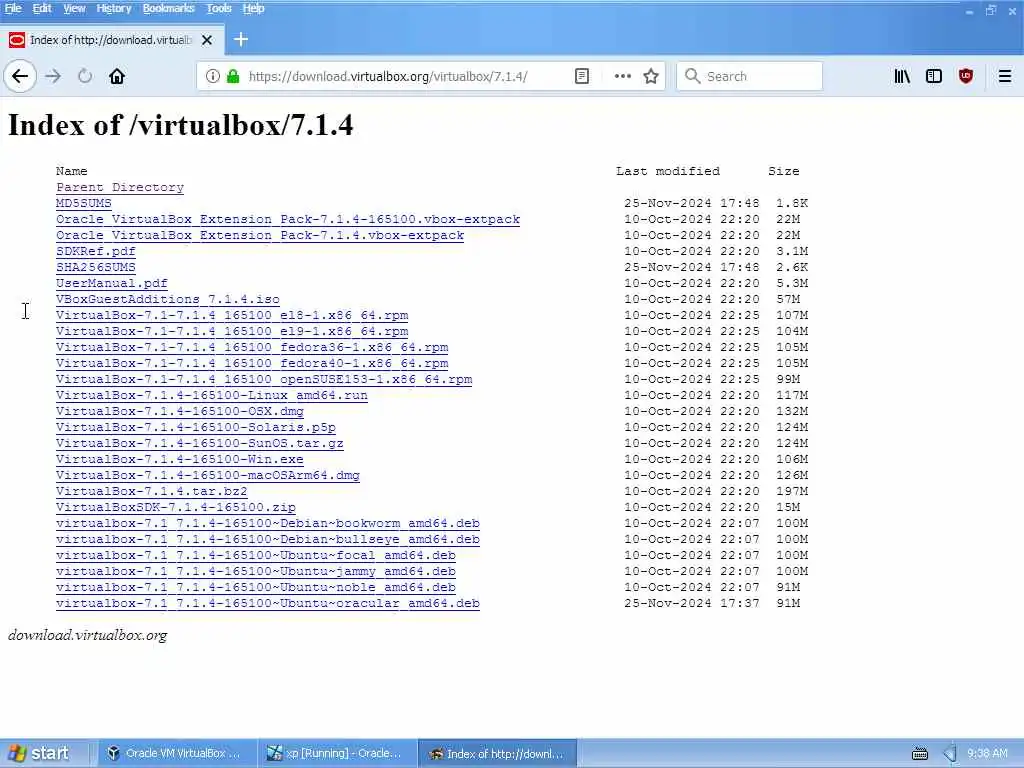Go back with the browser back arrow
The width and height of the screenshot is (1024, 768).
20,76
